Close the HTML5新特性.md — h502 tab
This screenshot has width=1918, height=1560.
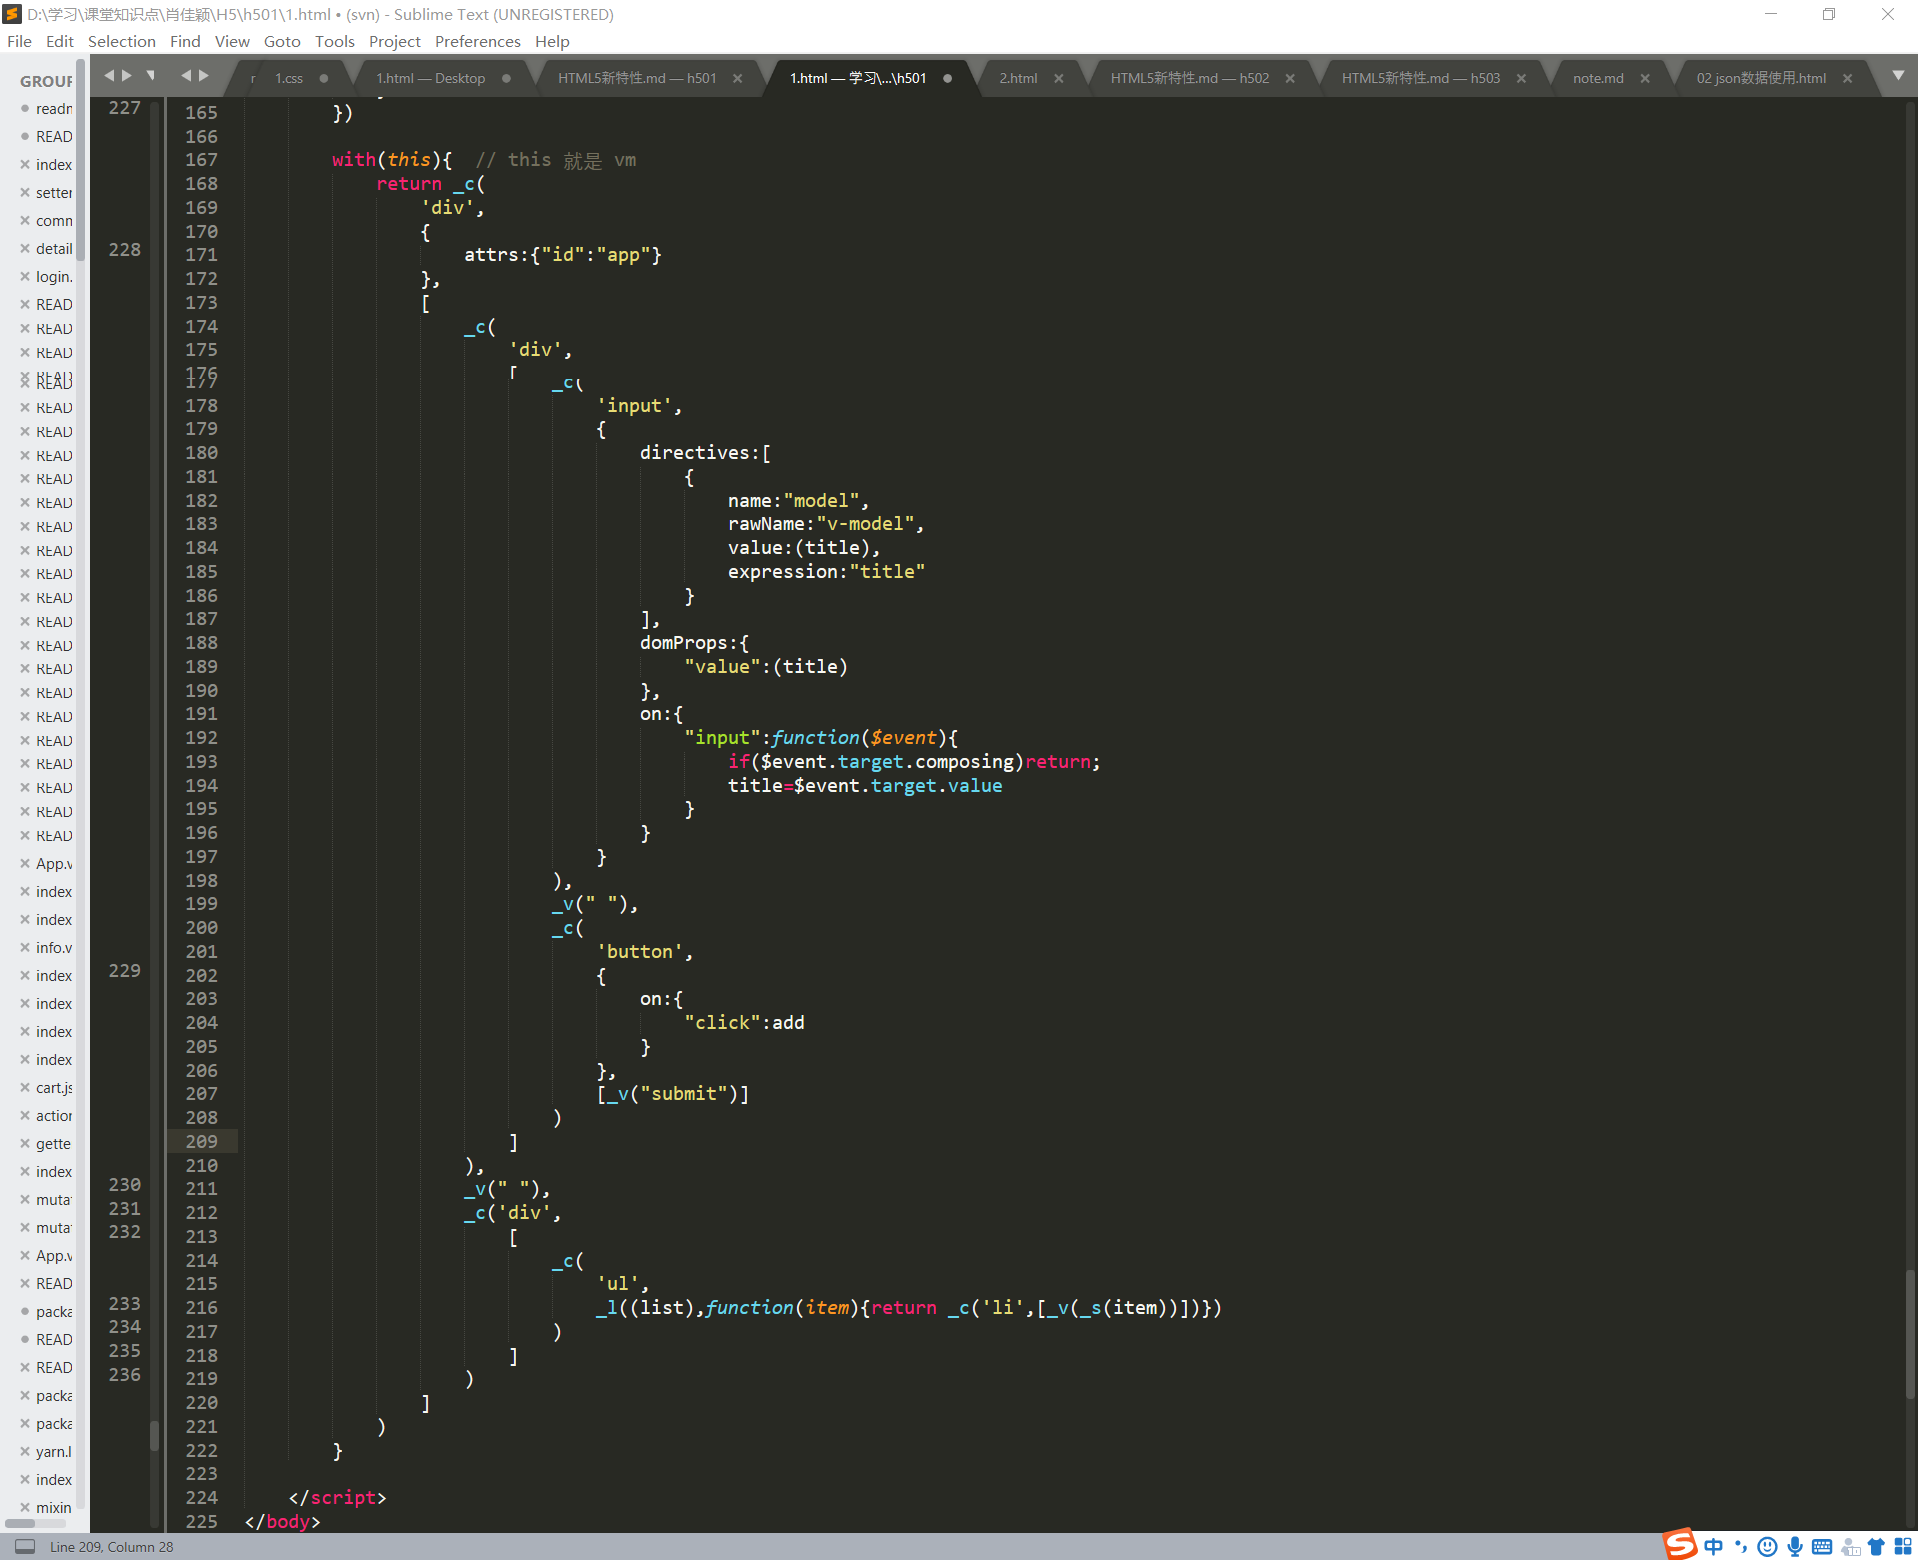tap(1290, 78)
